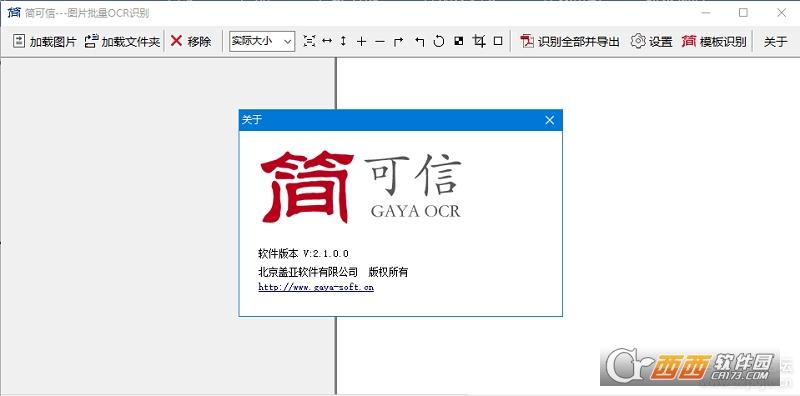Click 识别全部并导出 recognize and export
Image resolution: width=800 pixels, height=396 pixels.
[569, 41]
